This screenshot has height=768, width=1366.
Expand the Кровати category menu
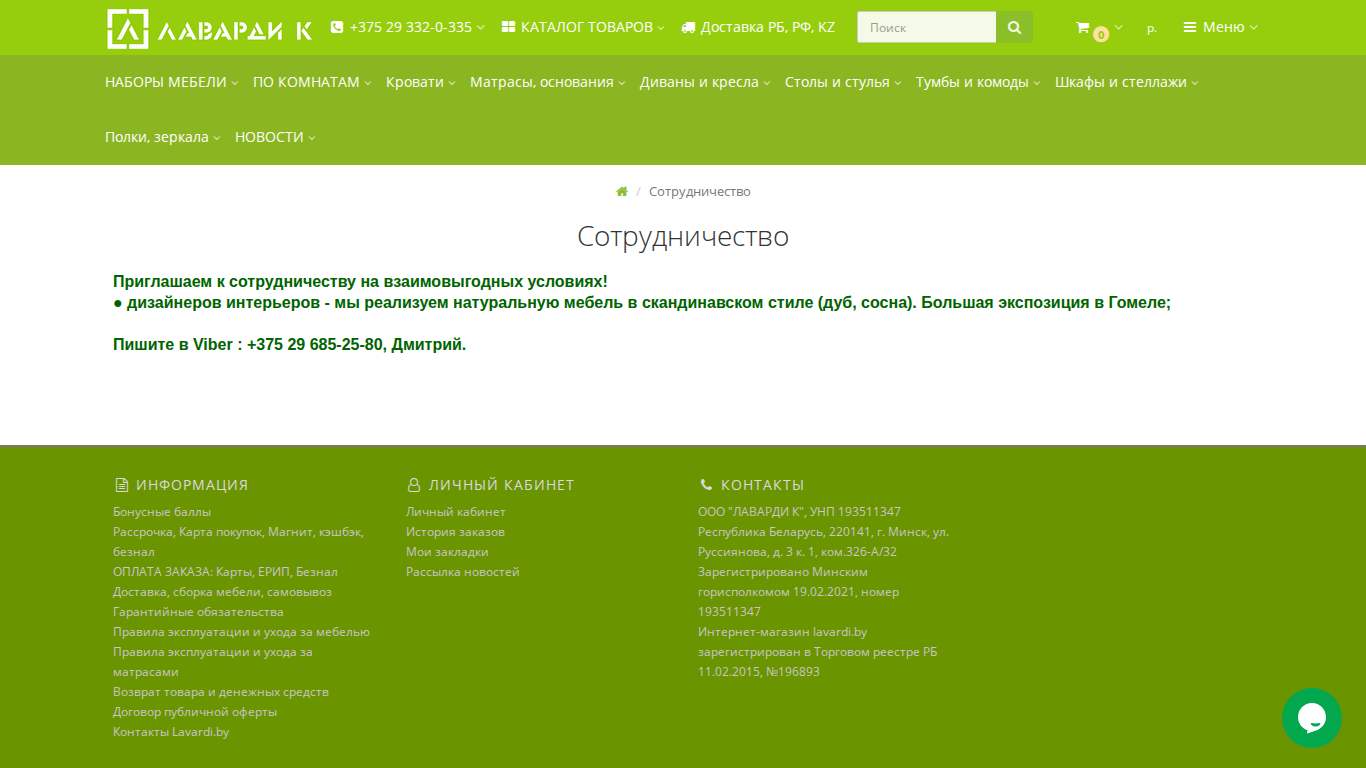point(421,82)
